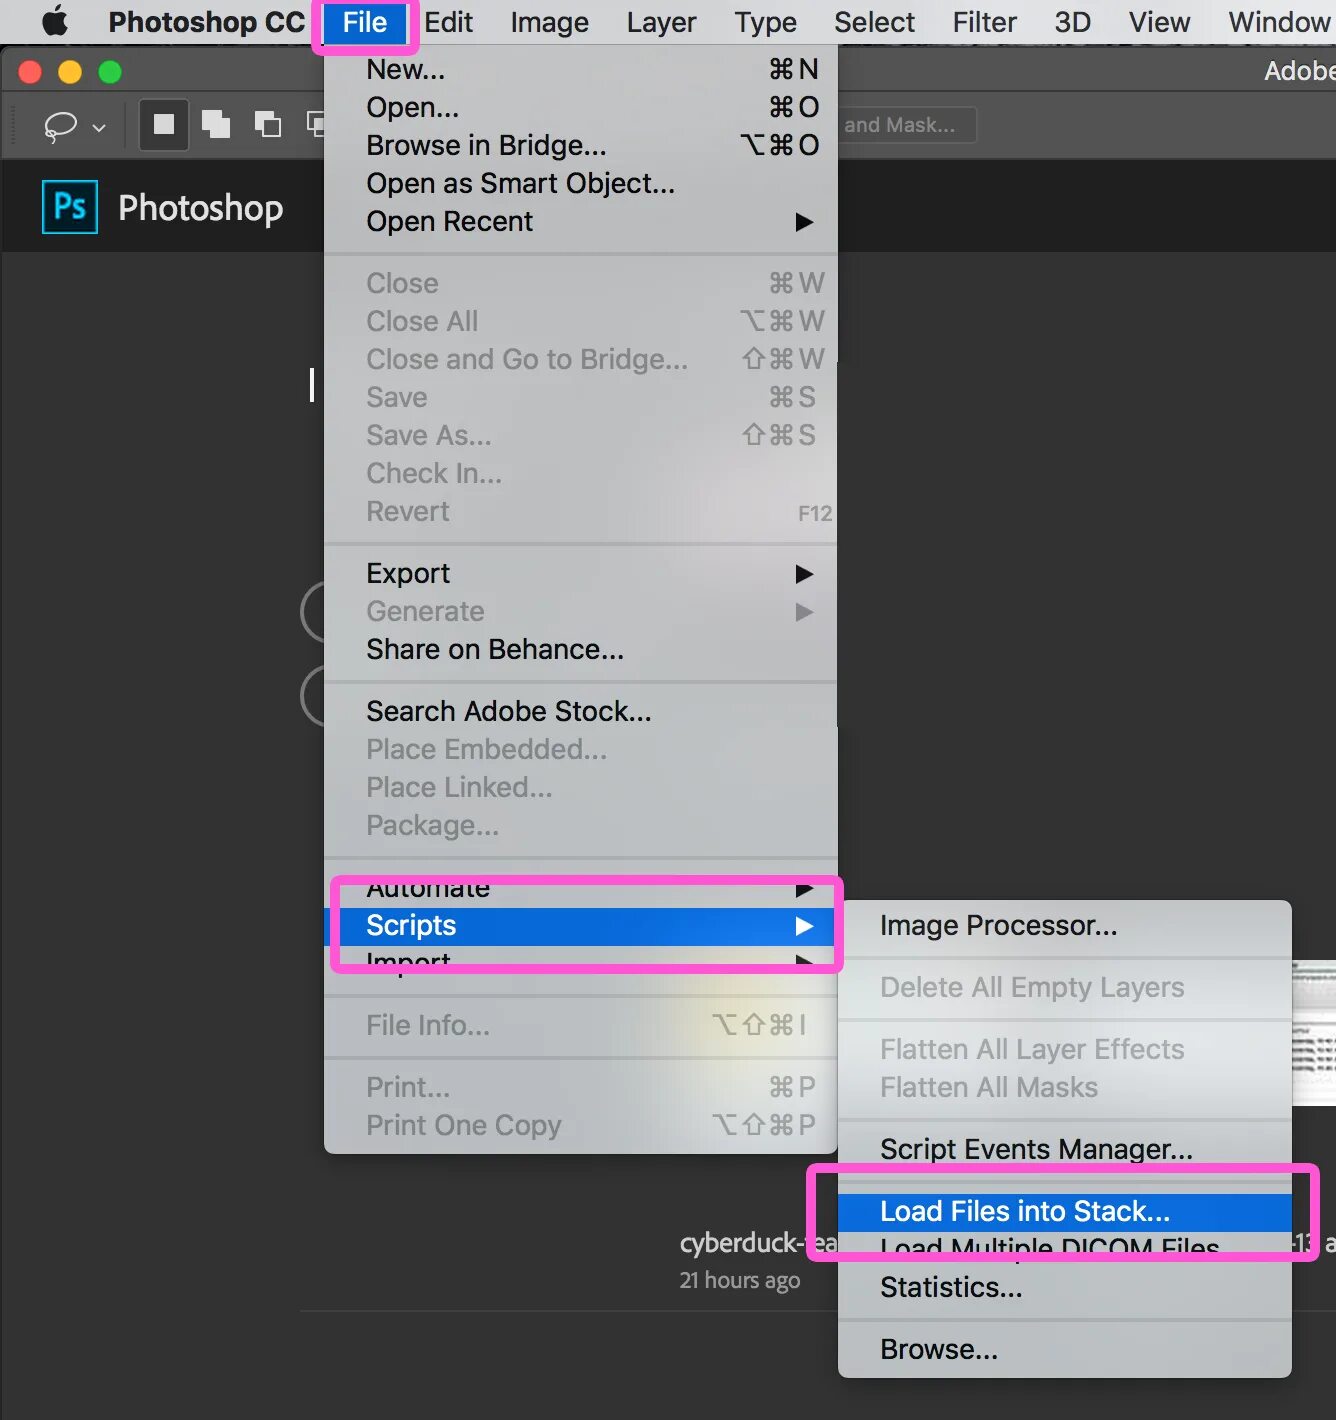Open the Window menu
The image size is (1336, 1420).
coord(1279,22)
